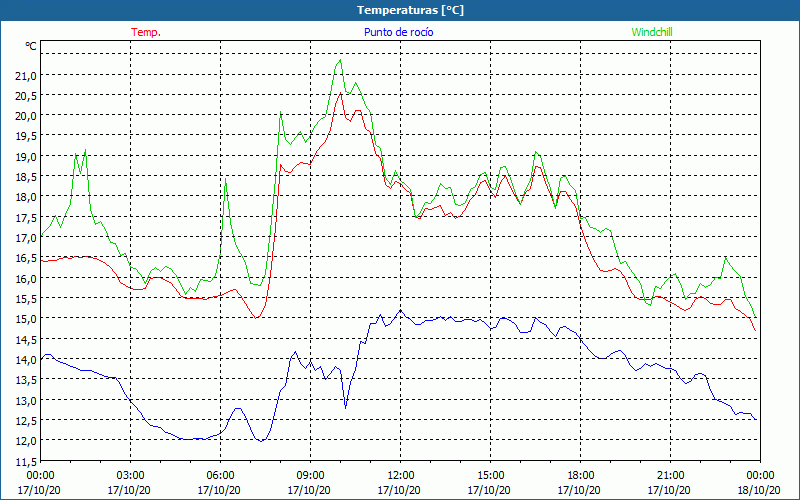Click the 20,0 value on the y-axis
Viewport: 800px width, 500px height.
(26, 116)
